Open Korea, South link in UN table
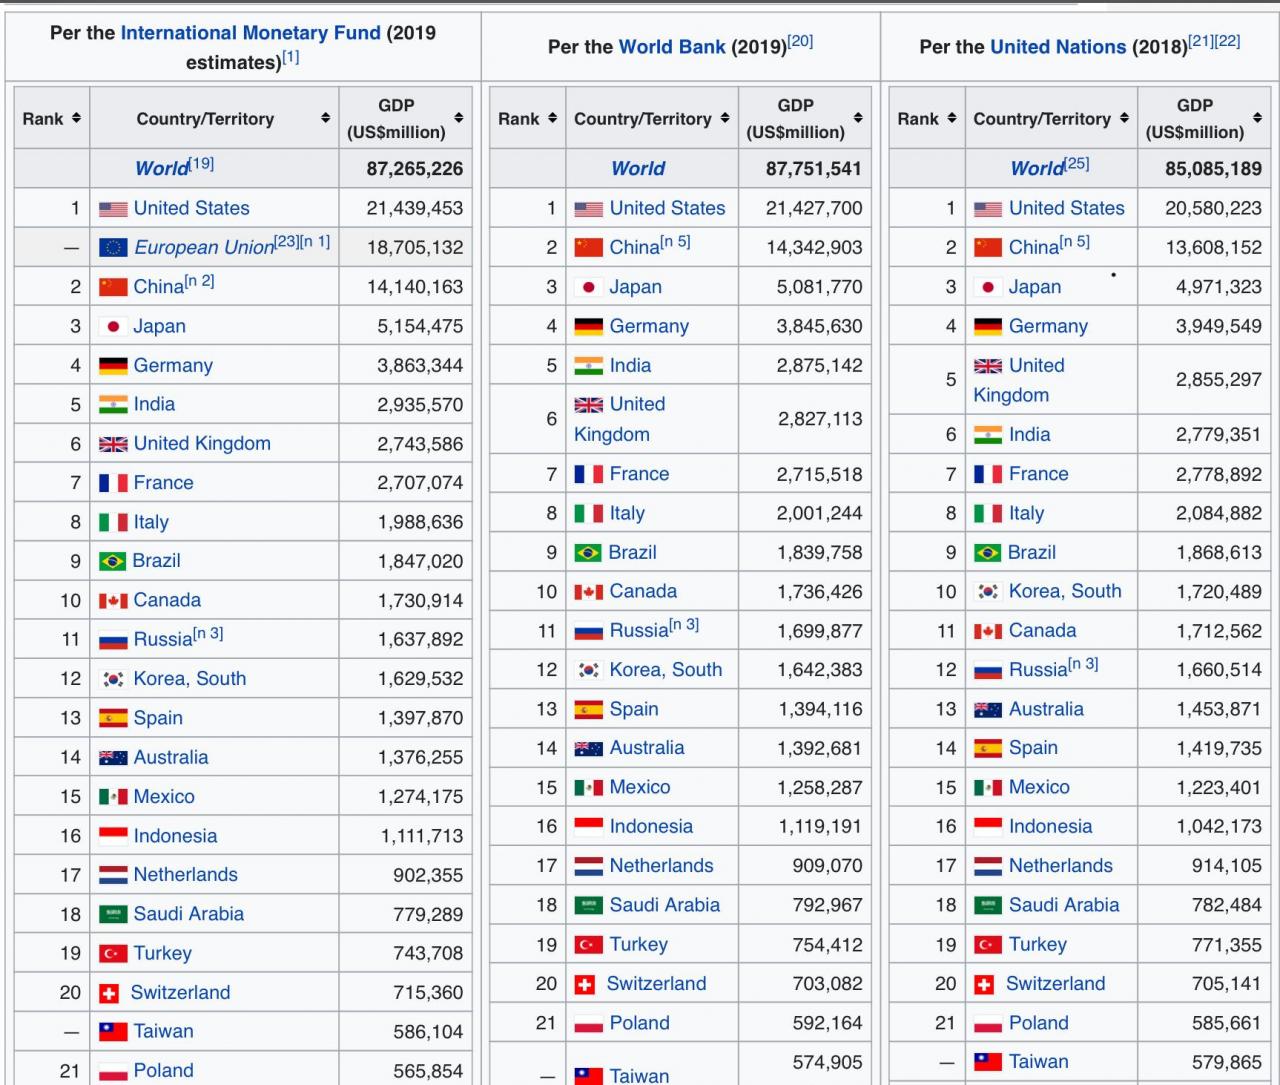Viewport: 1280px width, 1085px height. [1065, 592]
